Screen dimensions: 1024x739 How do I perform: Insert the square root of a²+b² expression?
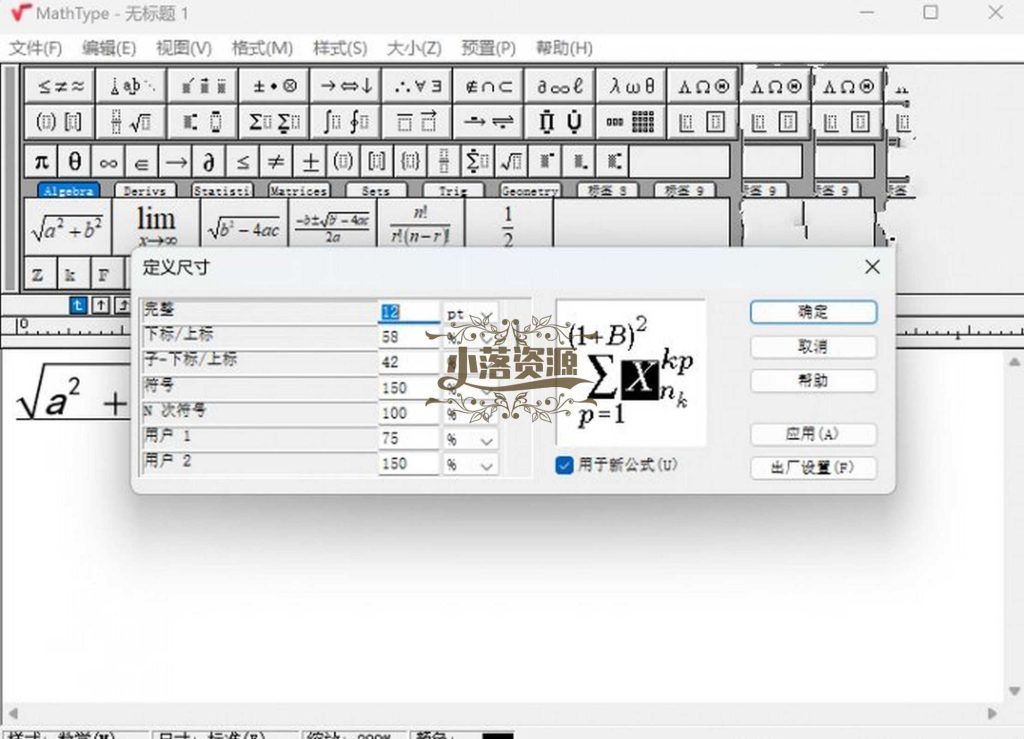67,227
